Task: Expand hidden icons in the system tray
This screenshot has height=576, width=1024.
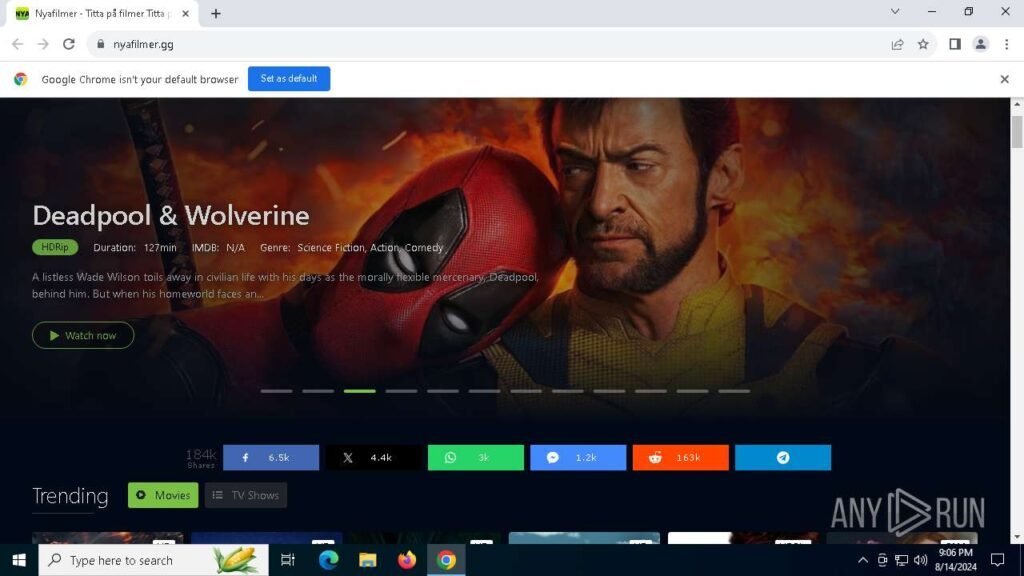Action: click(862, 560)
